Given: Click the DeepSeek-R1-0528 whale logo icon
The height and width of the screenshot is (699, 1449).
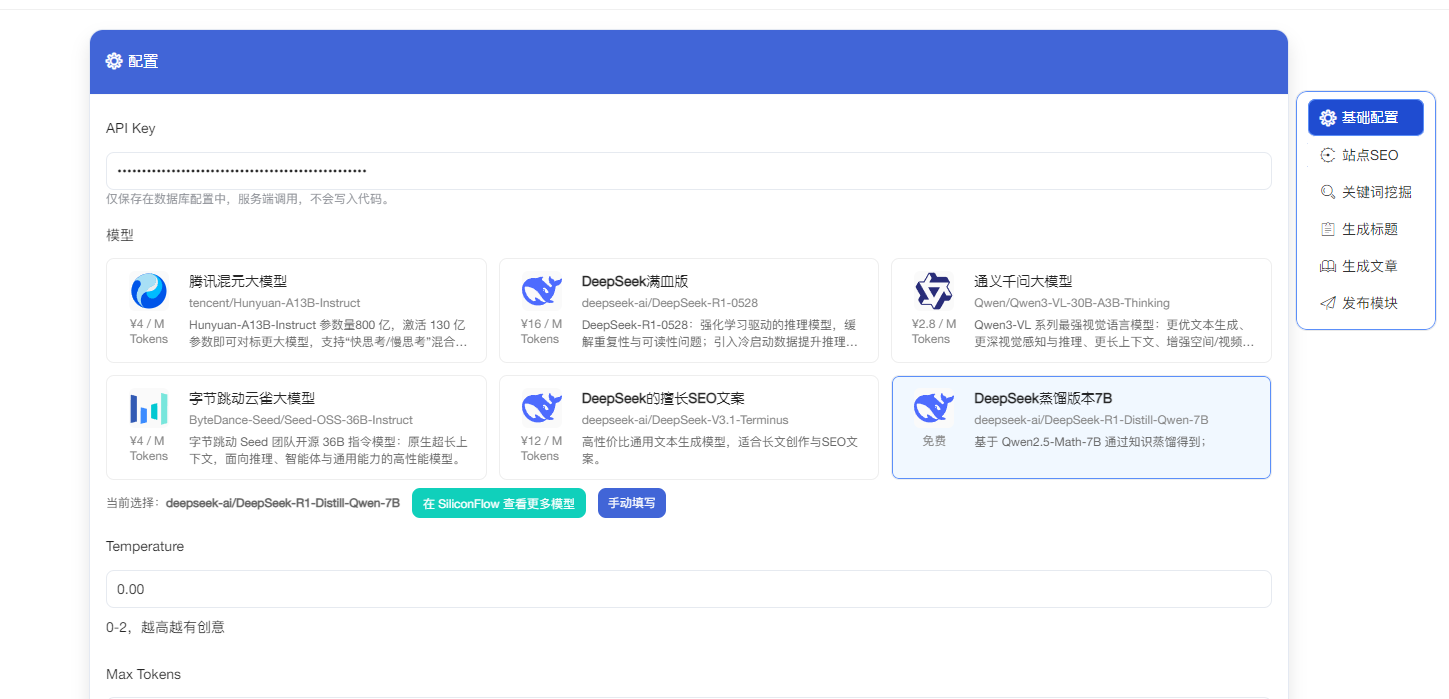Looking at the screenshot, I should click(540, 291).
